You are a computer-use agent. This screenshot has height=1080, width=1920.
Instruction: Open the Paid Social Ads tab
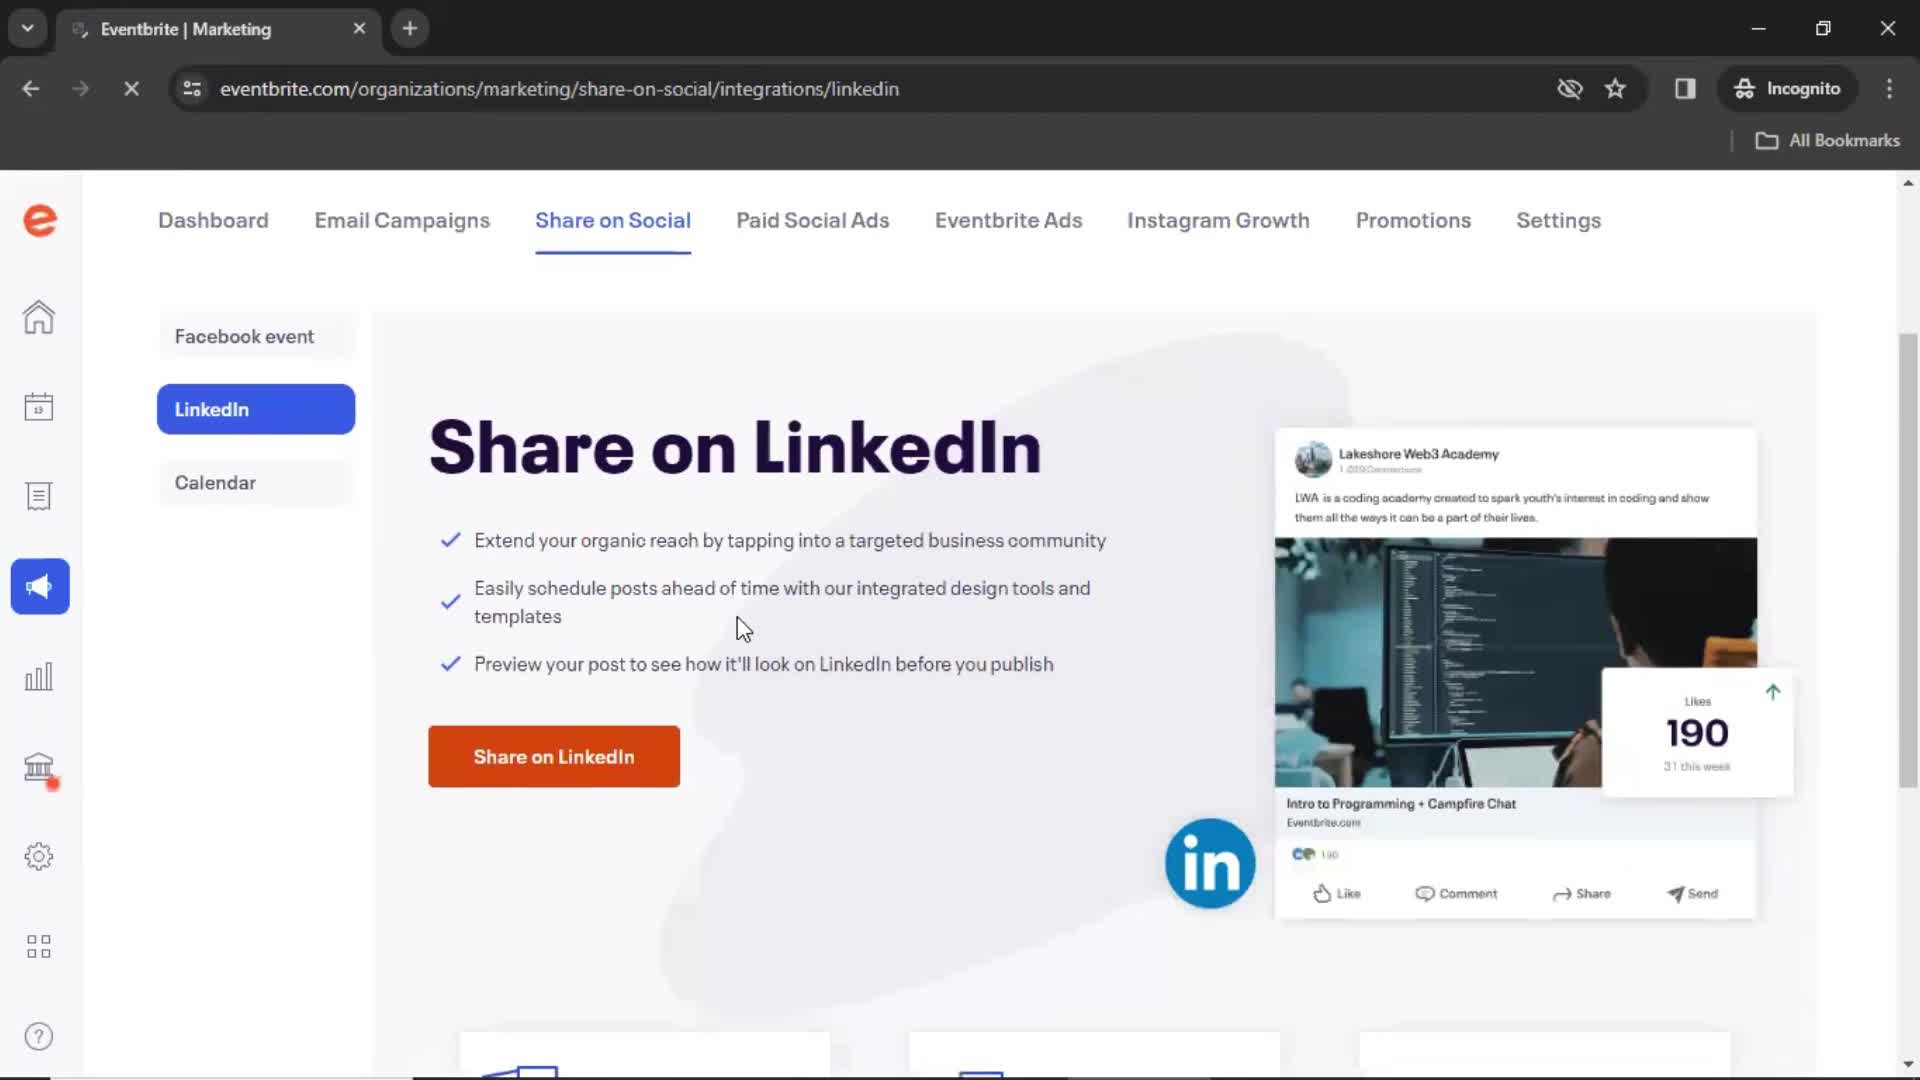813,220
